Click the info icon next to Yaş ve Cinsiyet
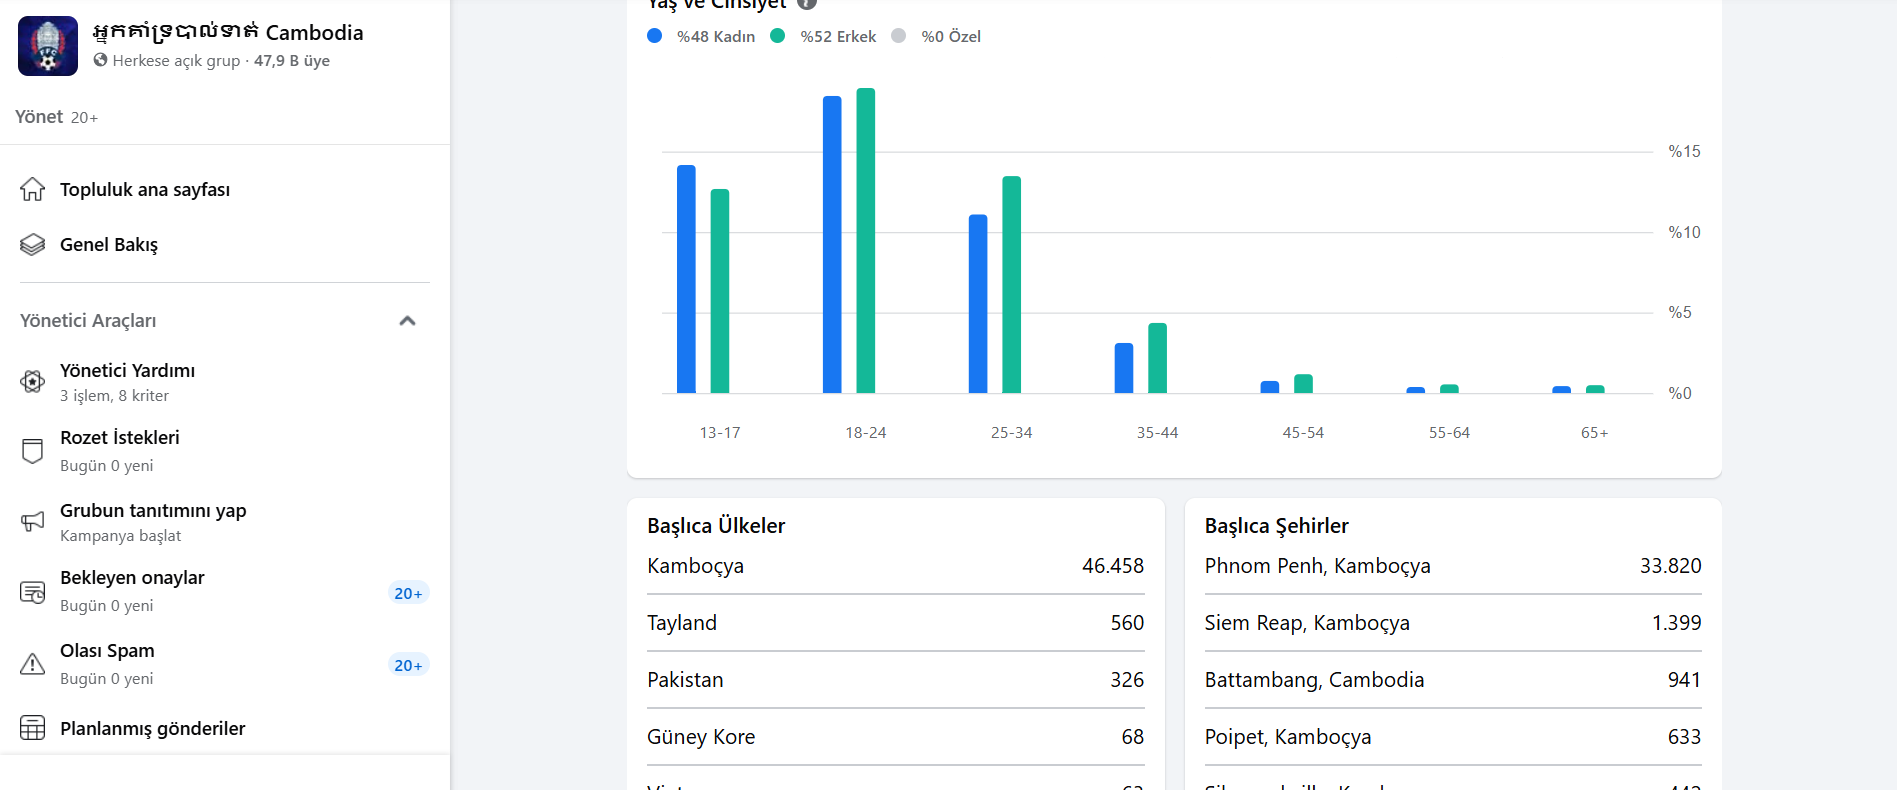 coord(807,3)
